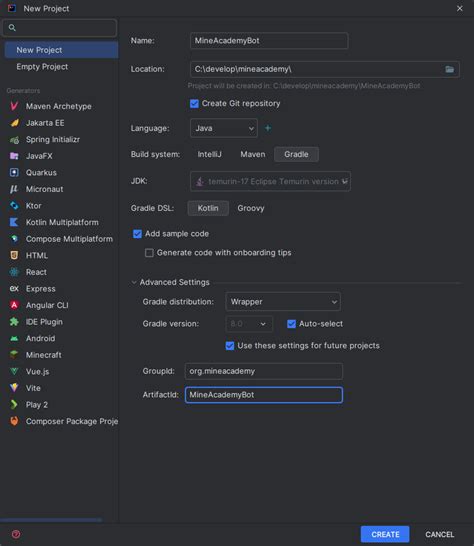Open help via the question mark icon
474x546 pixels.
[16, 534]
